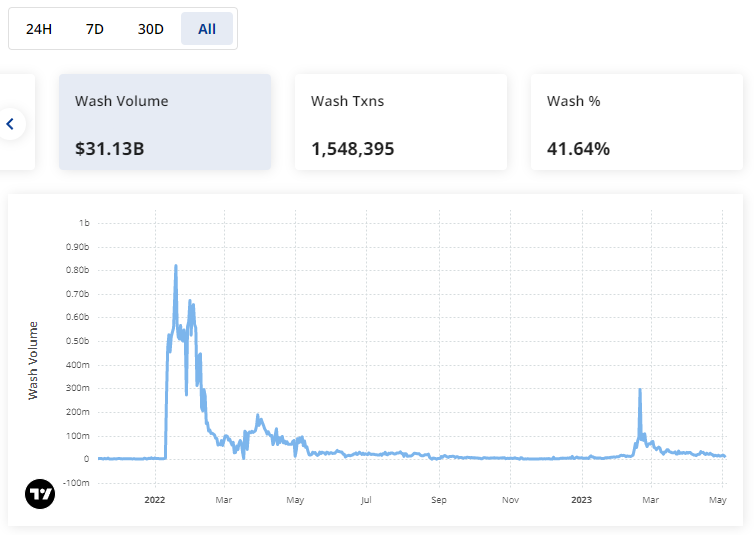Click the Nov label on time axis

tap(510, 497)
